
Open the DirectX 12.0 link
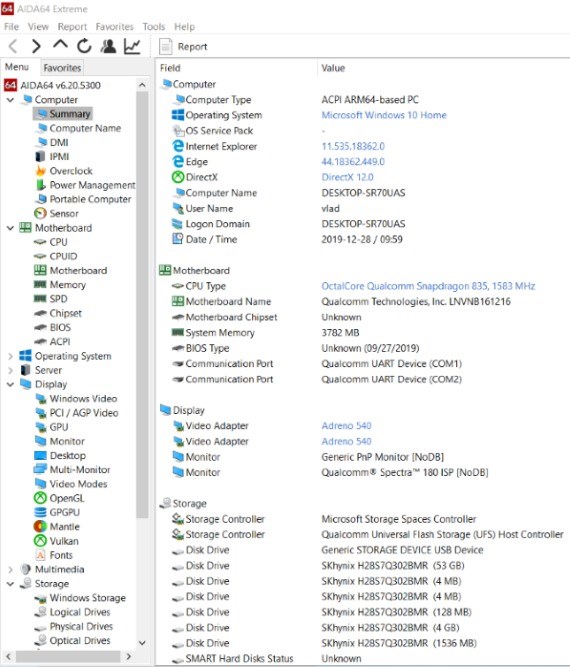[348, 177]
